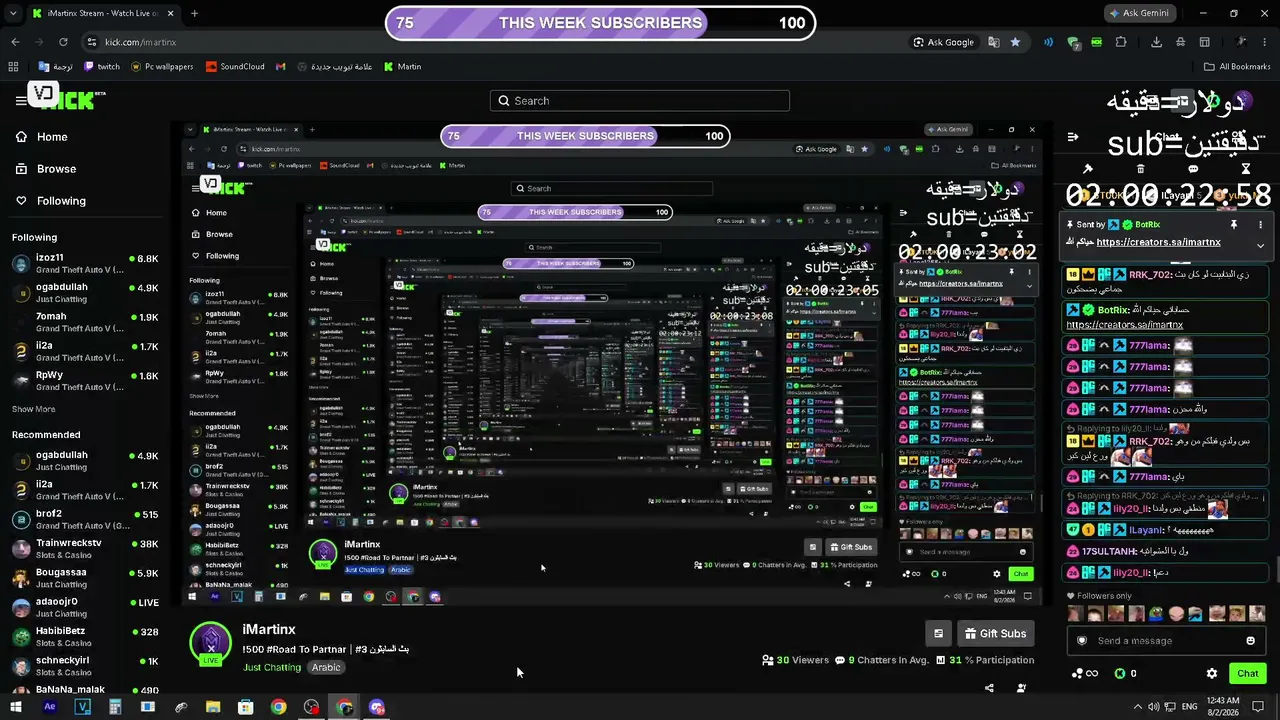Open creators.sa/imartnx link in pinned message
This screenshot has height=720, width=1280.
[1158, 242]
